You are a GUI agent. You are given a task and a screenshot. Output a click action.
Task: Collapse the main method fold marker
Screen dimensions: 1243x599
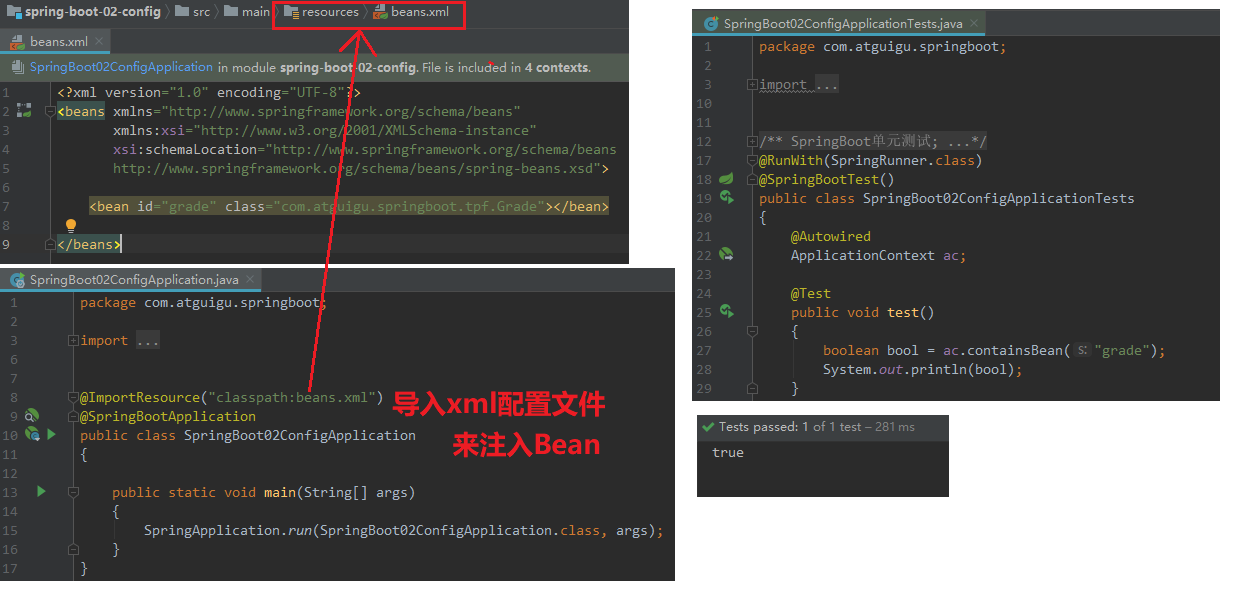73,492
